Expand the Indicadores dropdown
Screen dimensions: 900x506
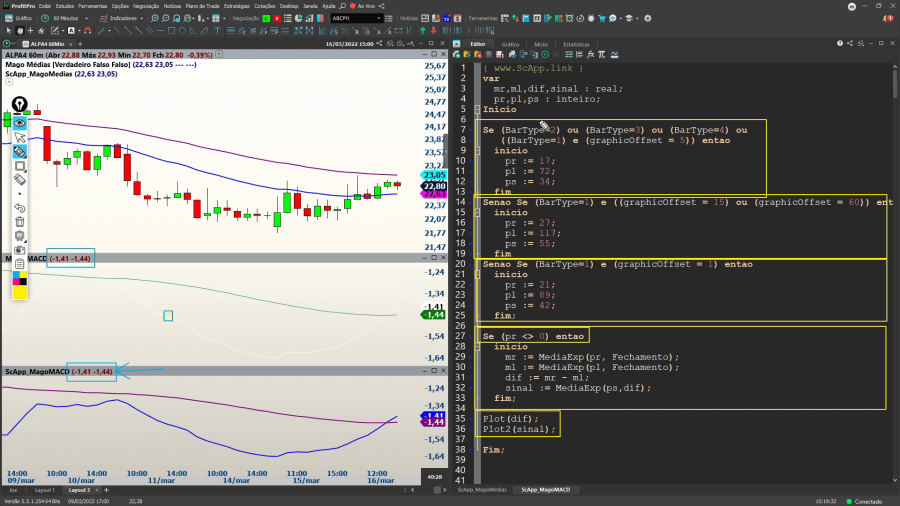pyautogui.click(x=125, y=18)
